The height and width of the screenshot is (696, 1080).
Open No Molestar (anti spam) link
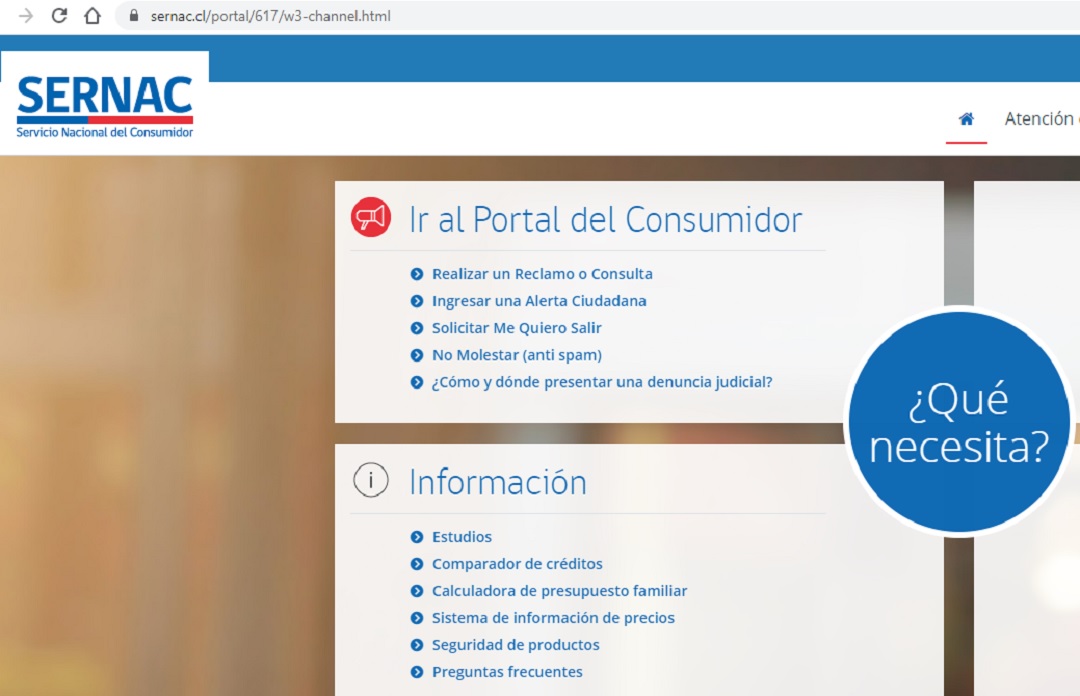click(517, 355)
